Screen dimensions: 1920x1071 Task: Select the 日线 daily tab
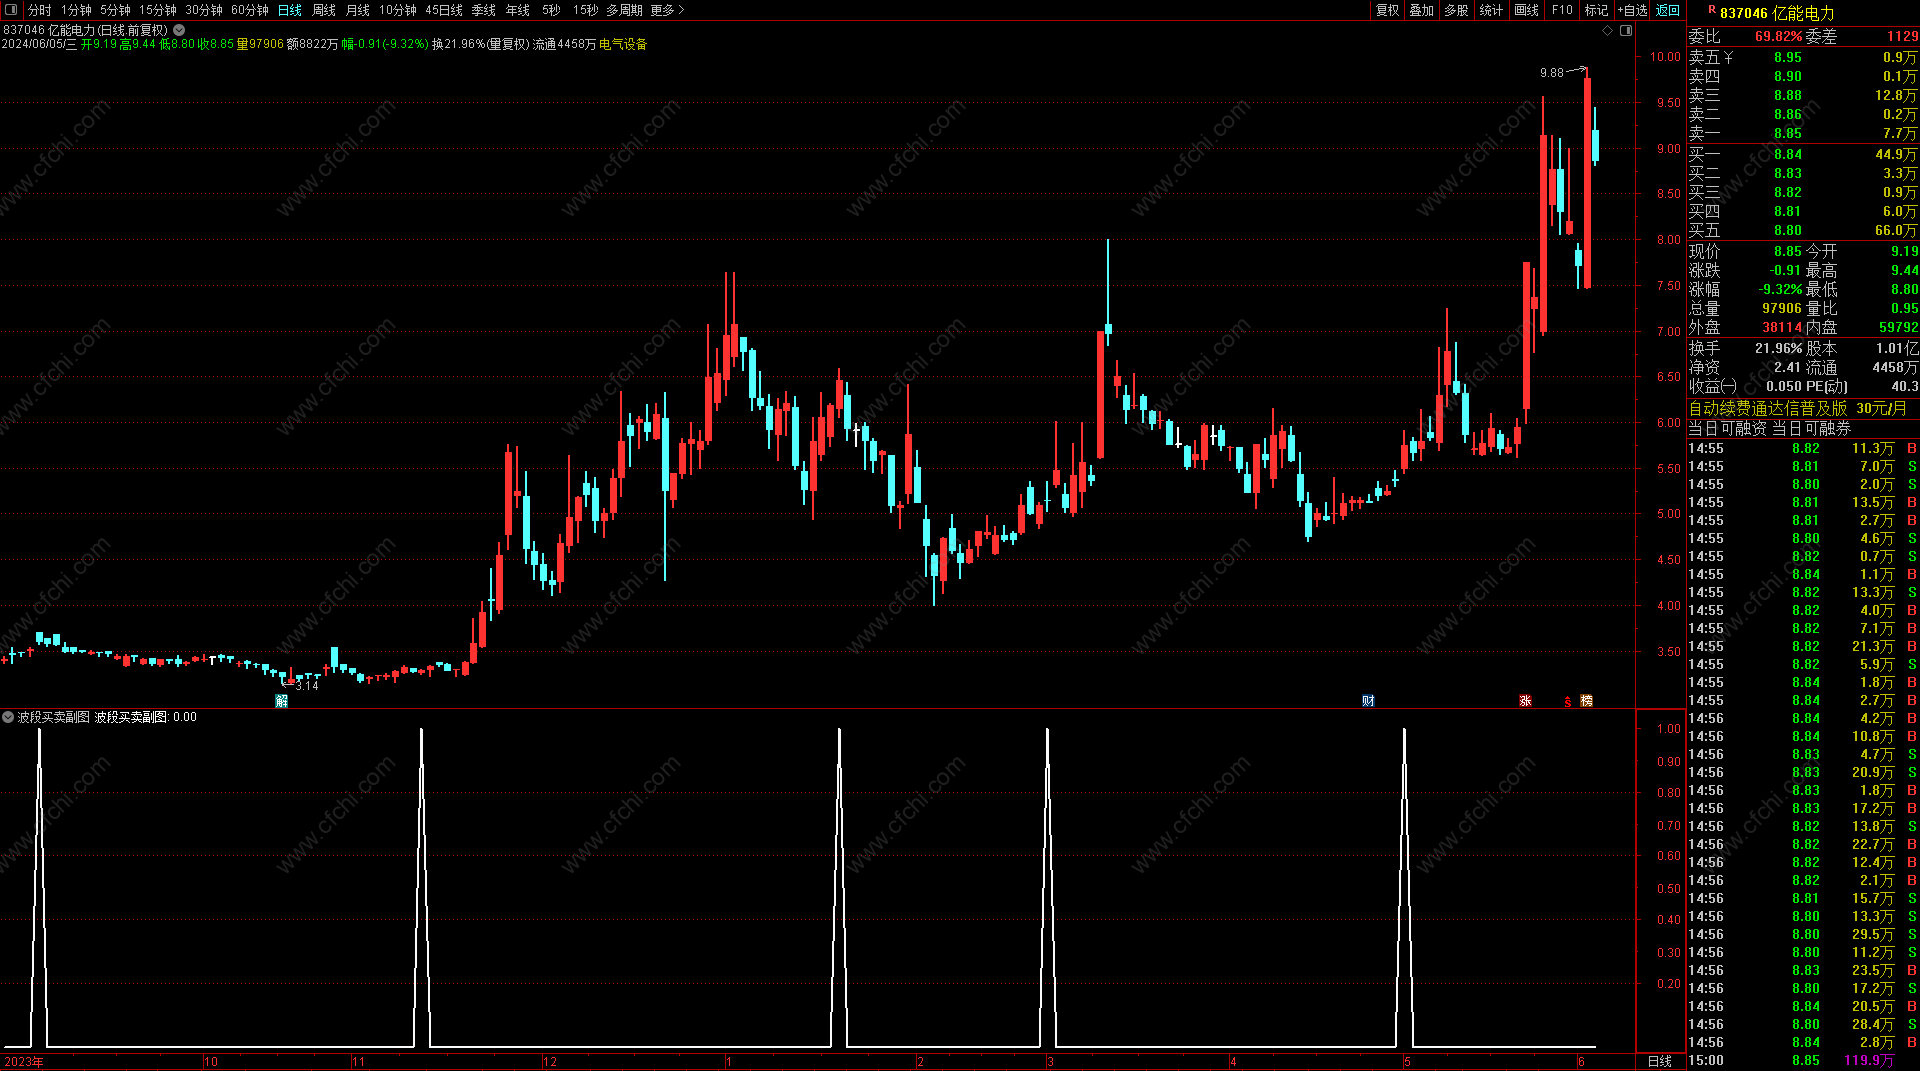(x=290, y=10)
